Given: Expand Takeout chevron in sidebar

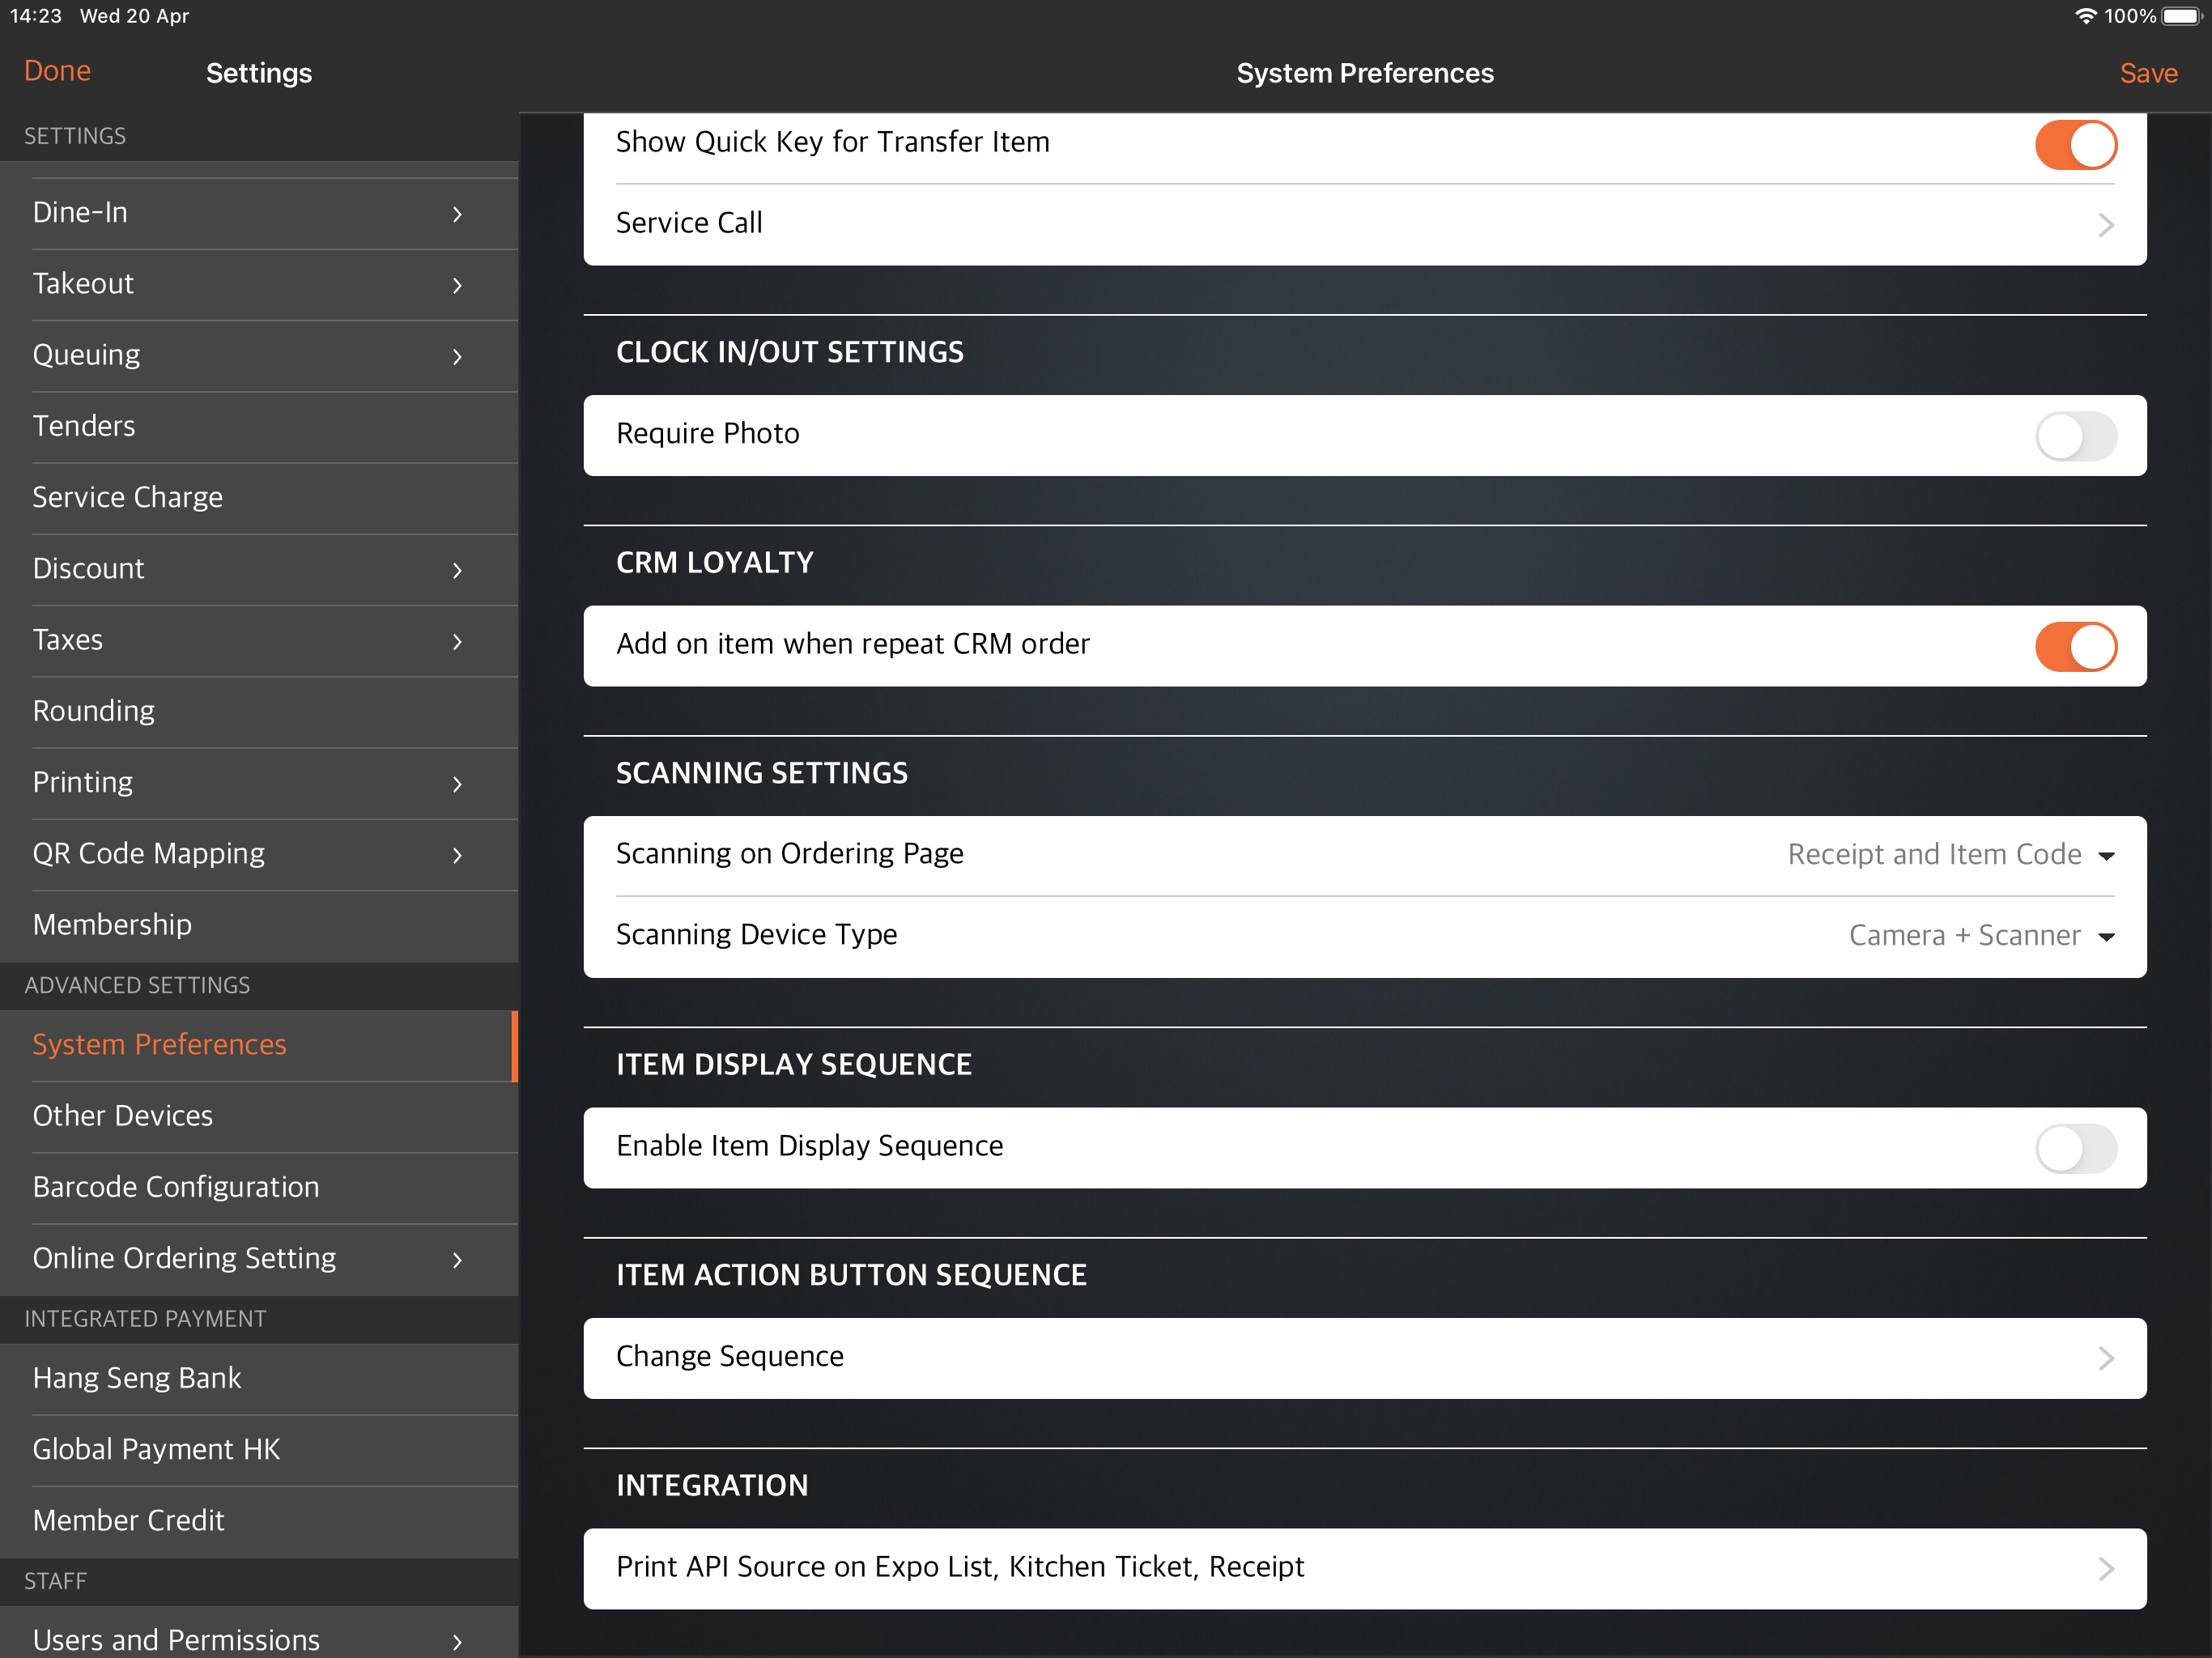Looking at the screenshot, I should tap(457, 285).
